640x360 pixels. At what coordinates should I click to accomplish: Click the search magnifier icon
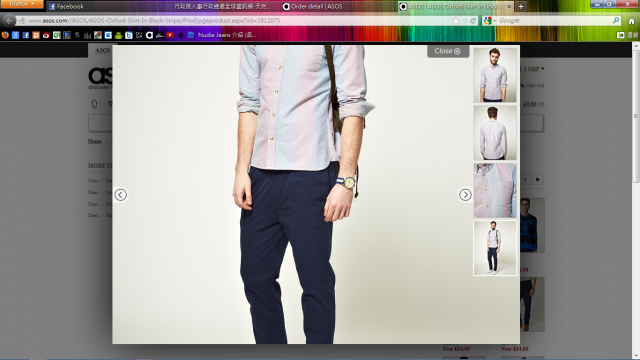click(616, 20)
